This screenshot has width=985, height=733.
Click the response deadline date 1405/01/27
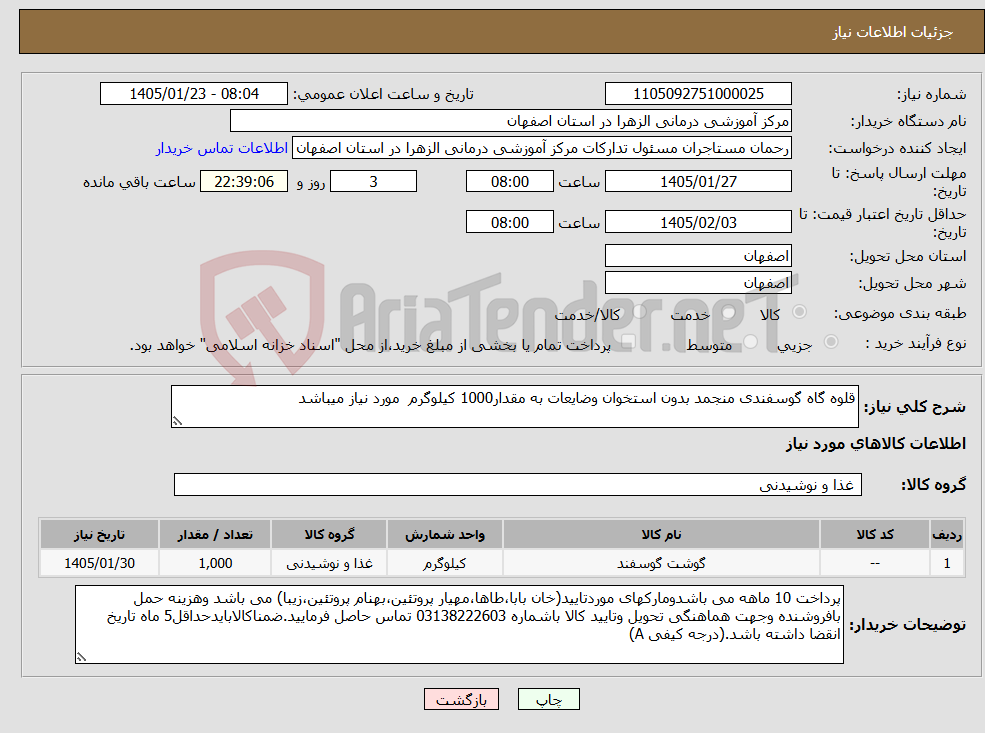pyautogui.click(x=698, y=182)
